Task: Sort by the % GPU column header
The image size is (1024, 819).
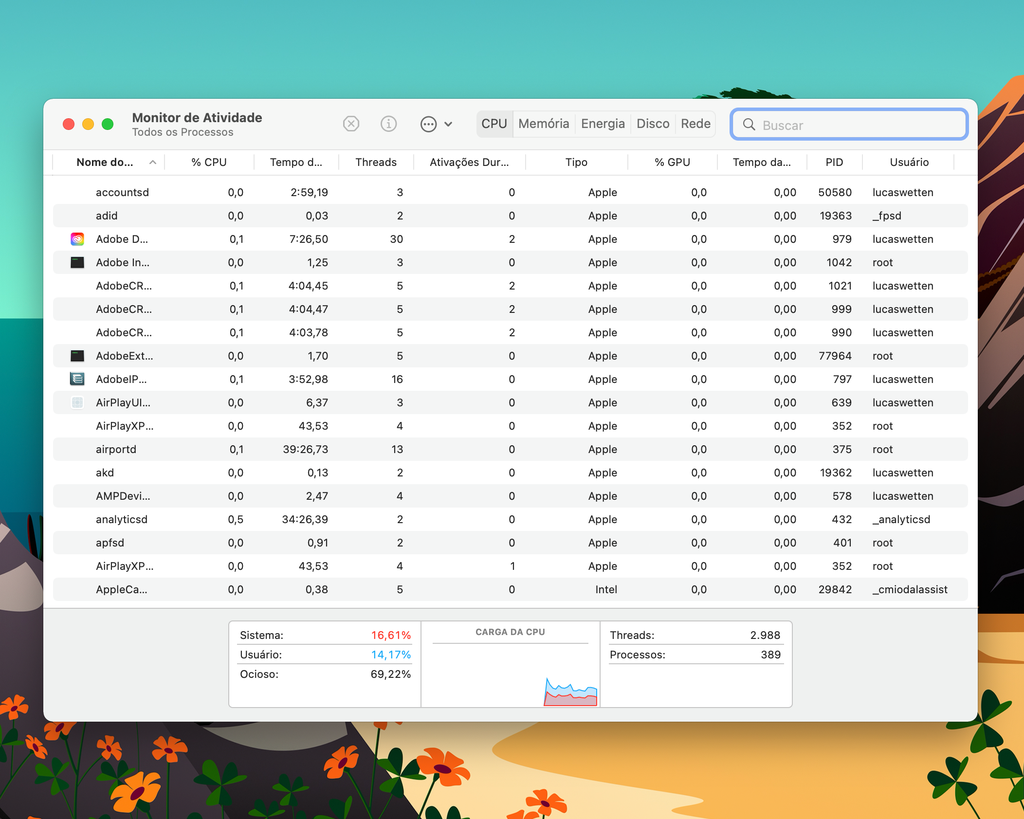Action: click(672, 162)
